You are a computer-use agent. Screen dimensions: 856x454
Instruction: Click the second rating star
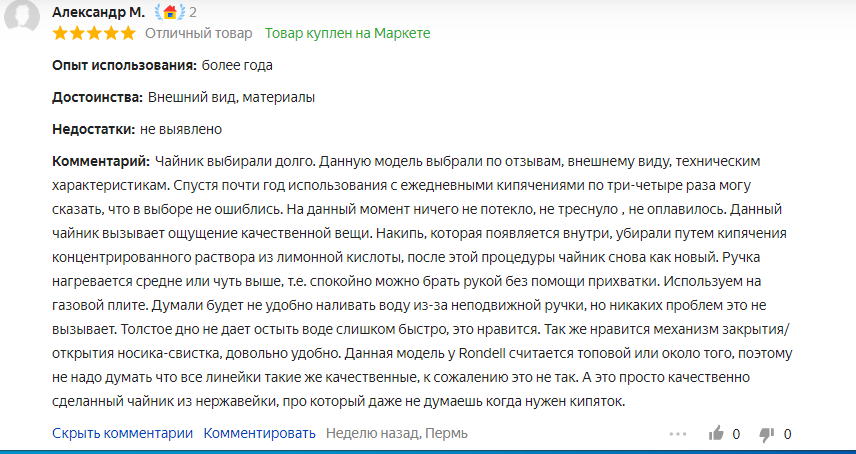pyautogui.click(x=77, y=33)
